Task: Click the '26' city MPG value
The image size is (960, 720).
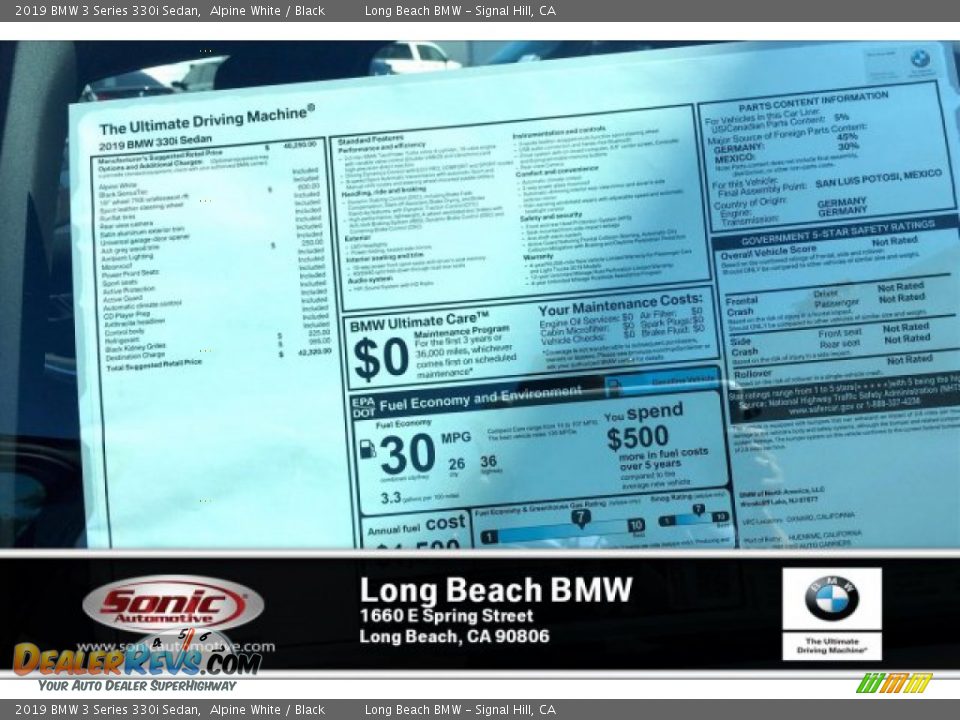Action: click(456, 463)
